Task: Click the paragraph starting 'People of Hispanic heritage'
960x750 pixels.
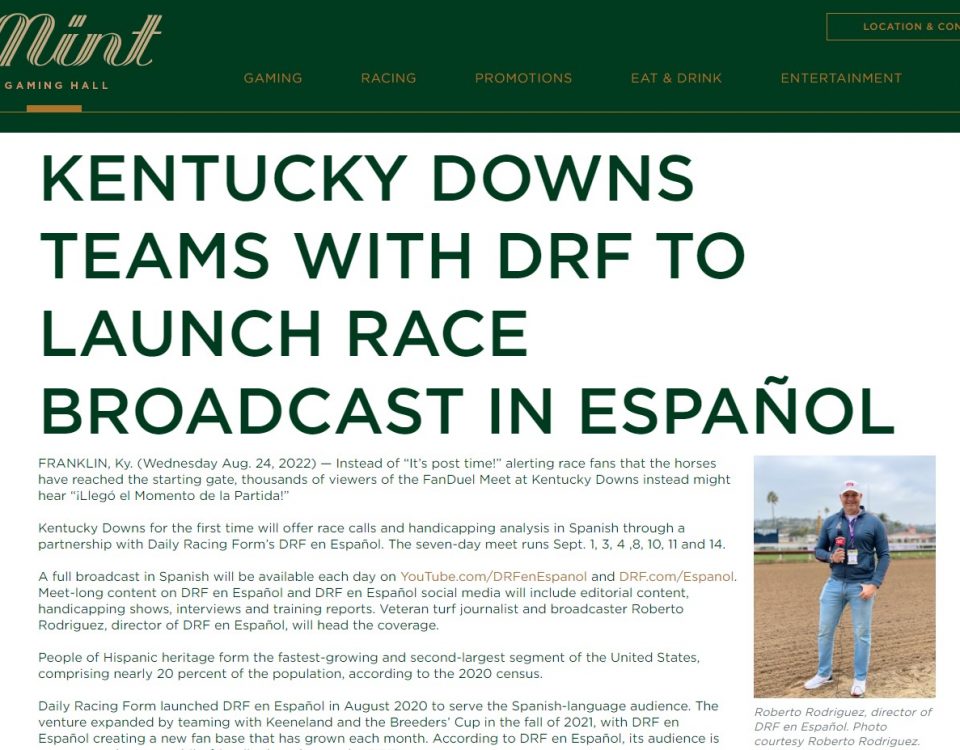Action: point(369,666)
